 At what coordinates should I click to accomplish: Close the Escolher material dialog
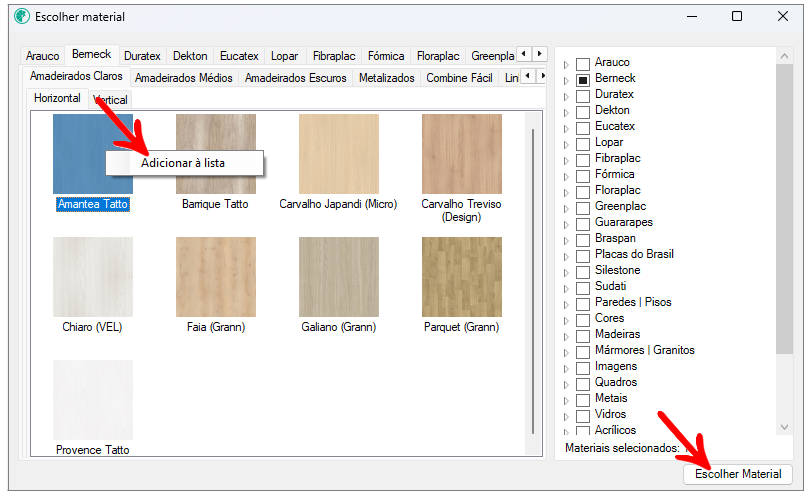point(783,17)
